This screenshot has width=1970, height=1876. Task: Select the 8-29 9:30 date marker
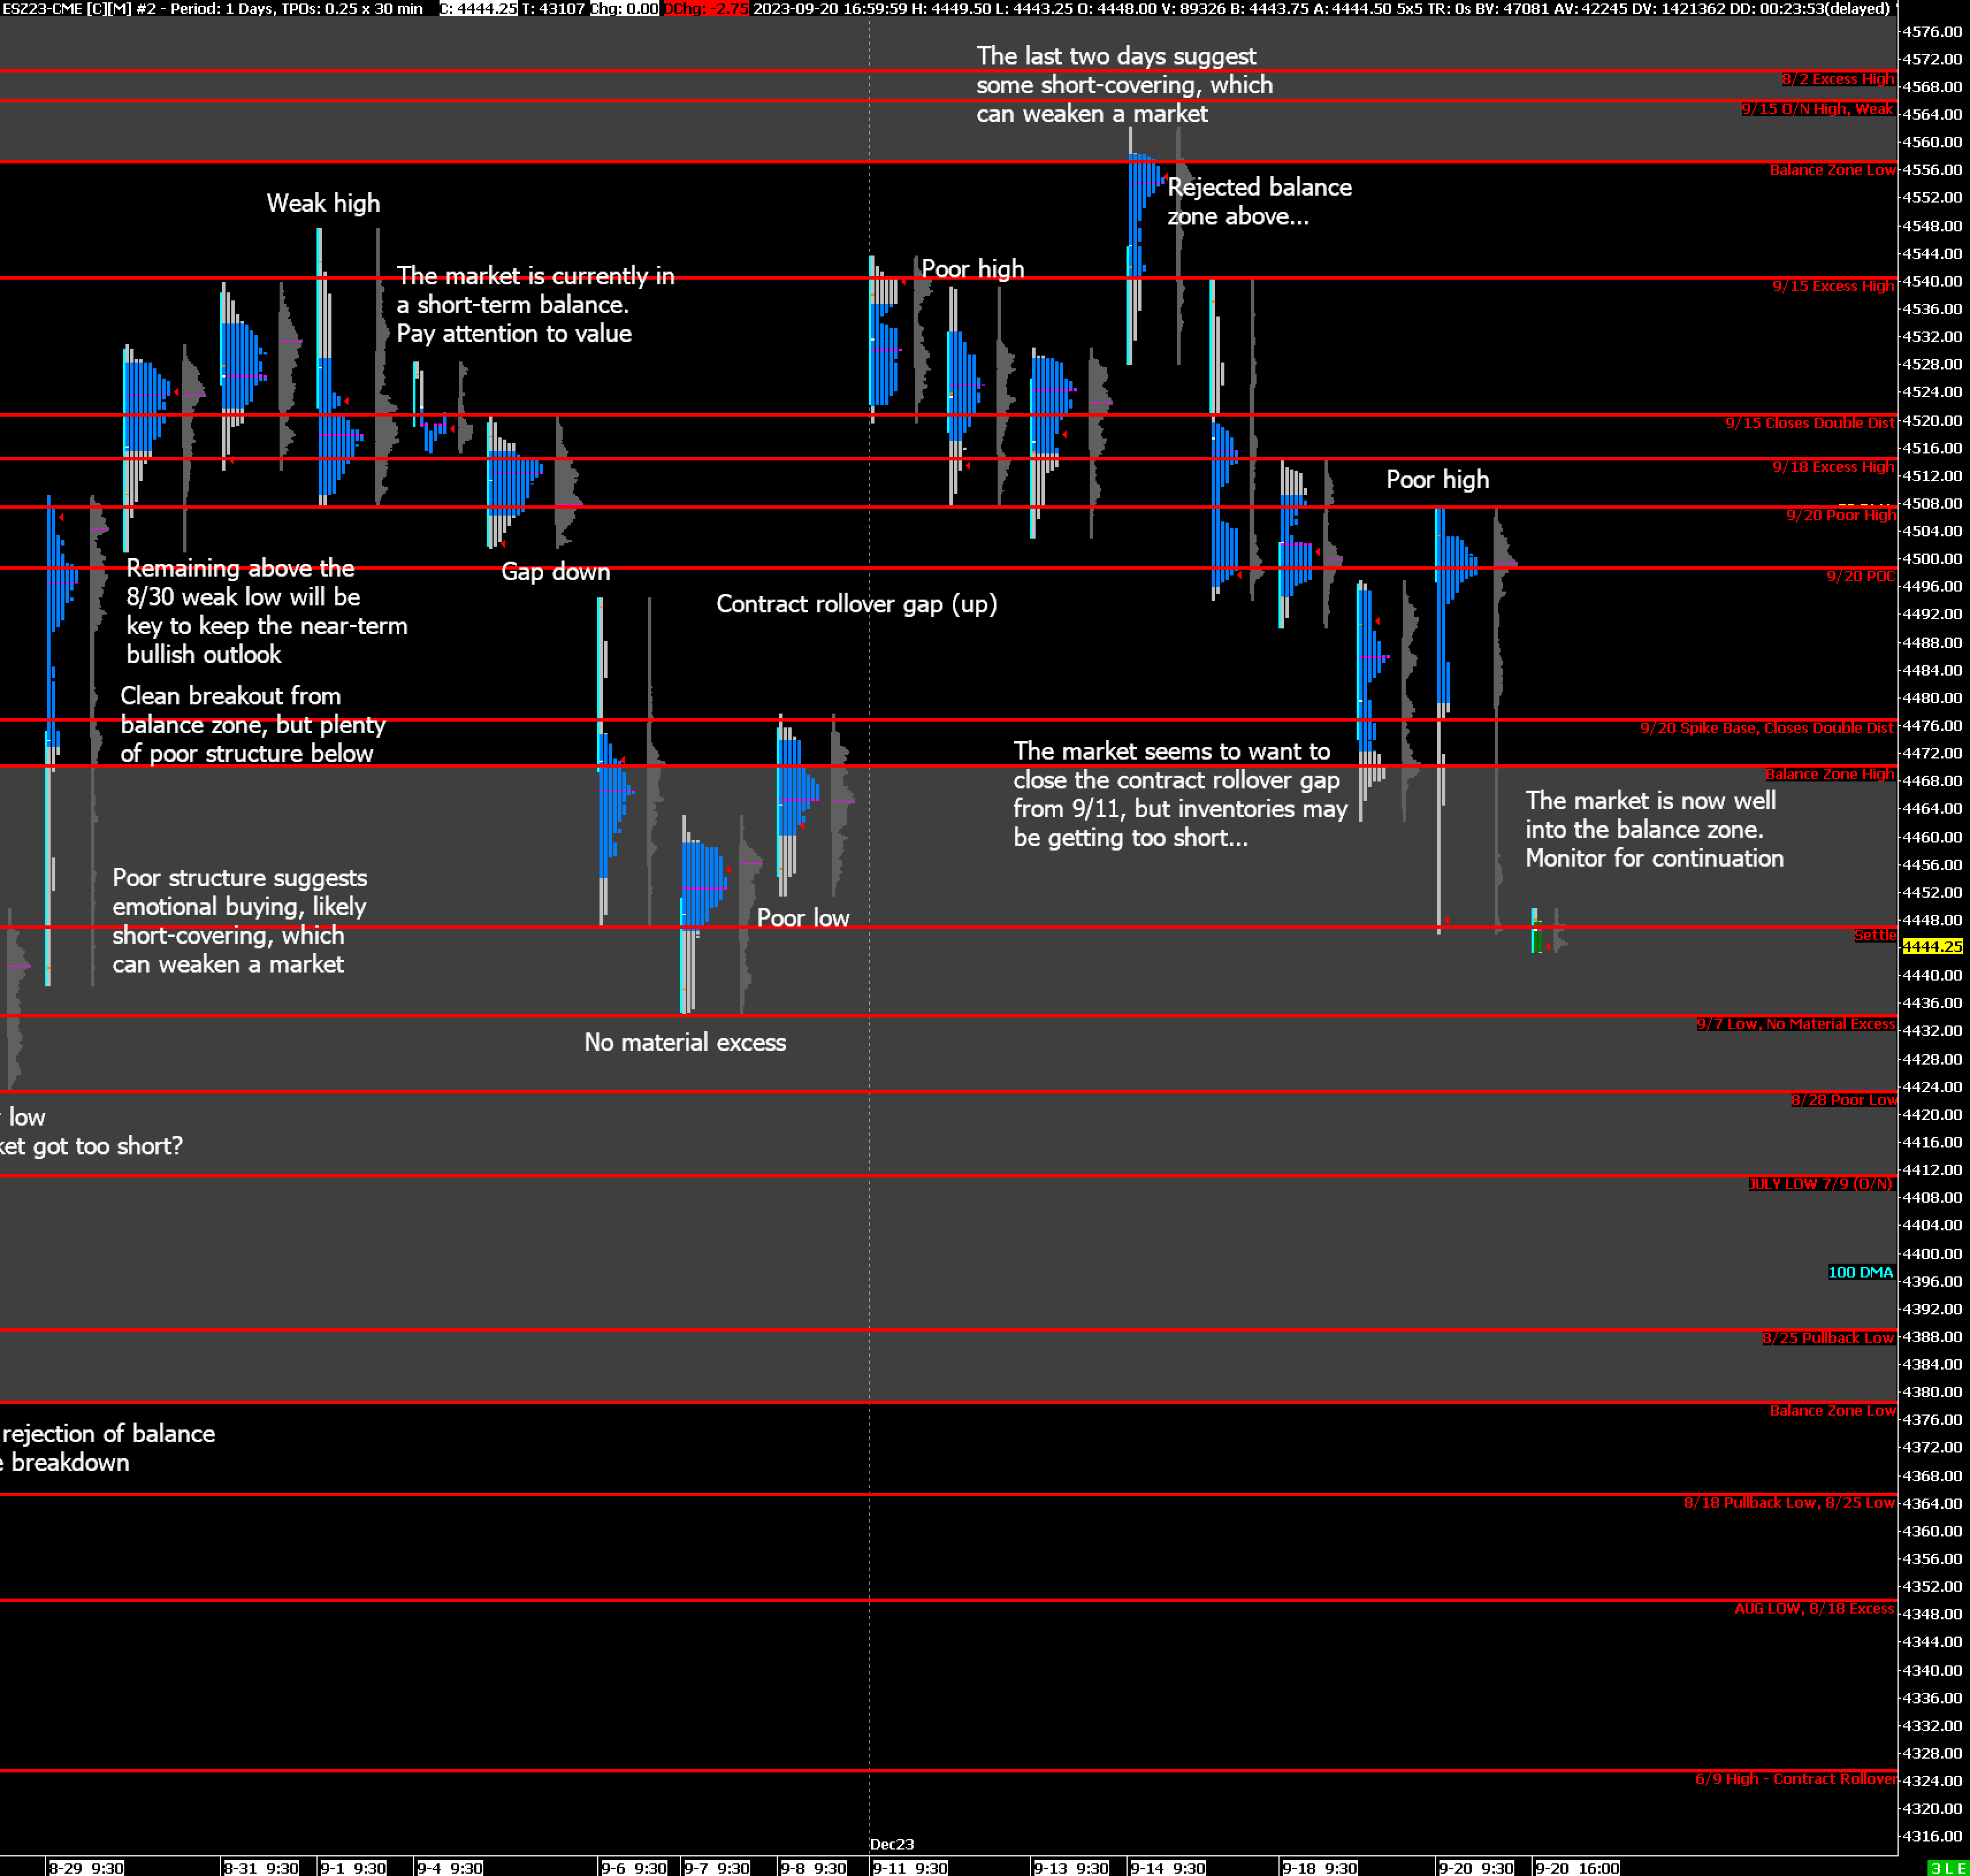click(86, 1868)
